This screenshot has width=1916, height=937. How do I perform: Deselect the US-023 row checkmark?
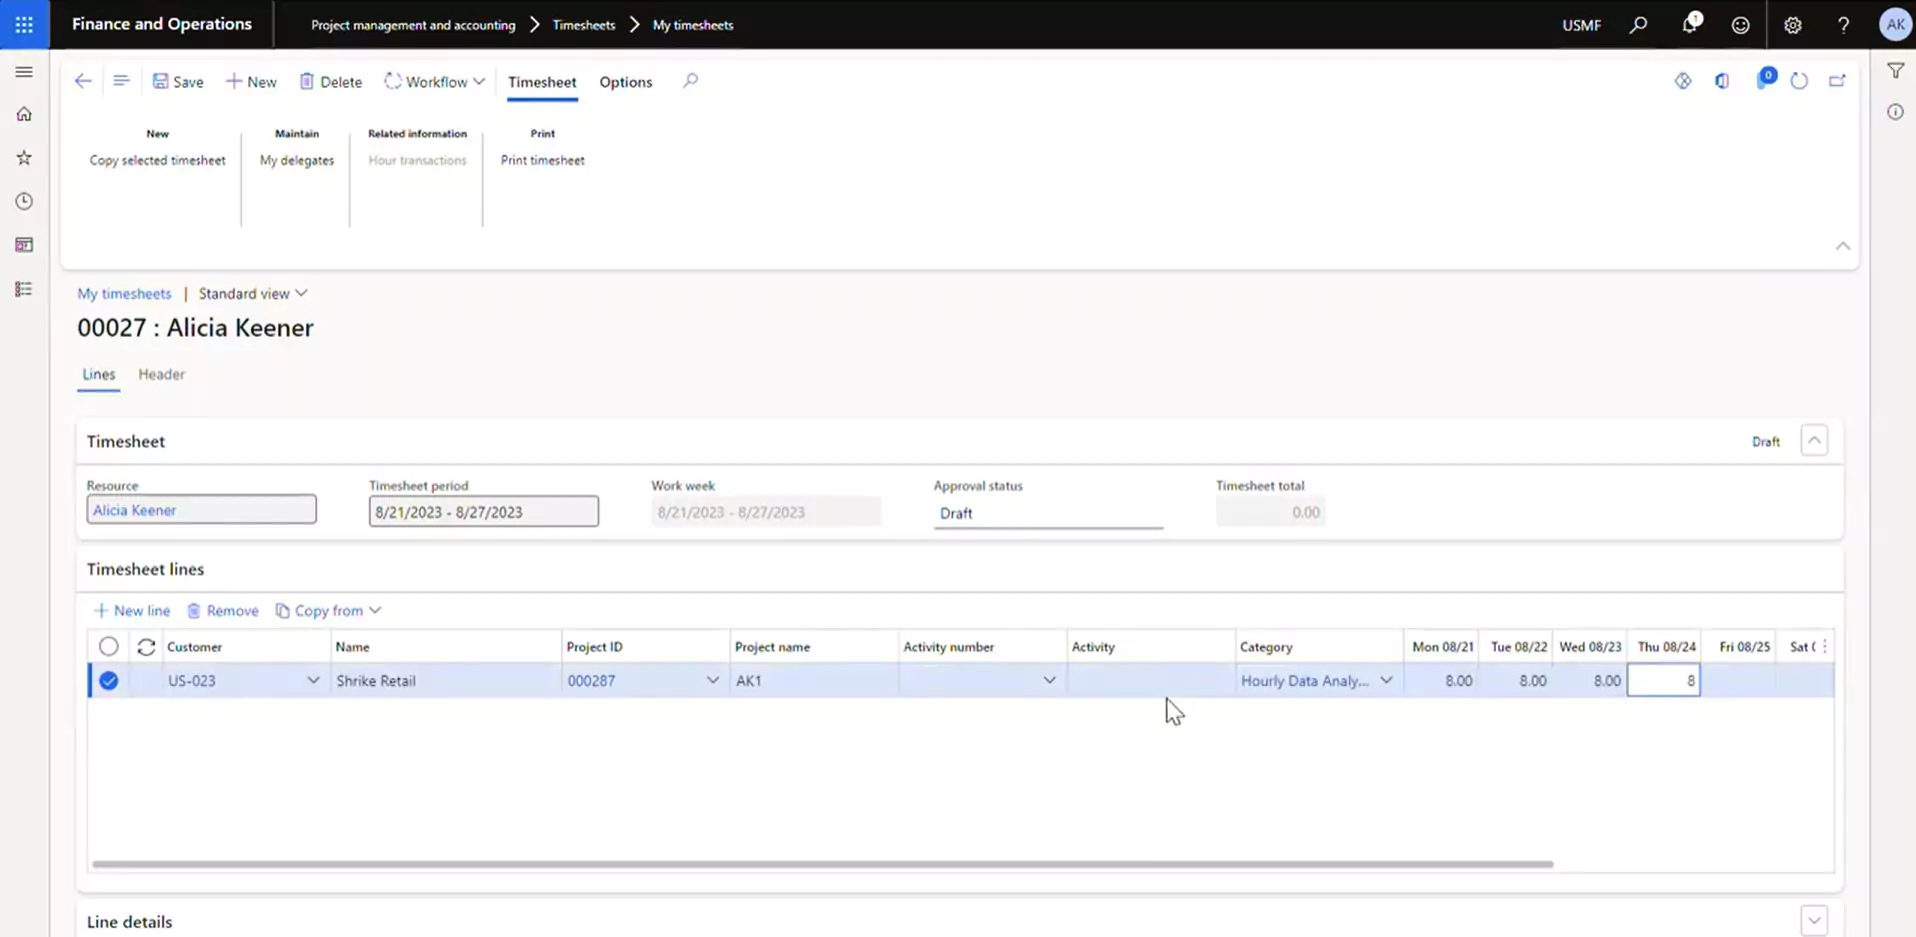[109, 681]
